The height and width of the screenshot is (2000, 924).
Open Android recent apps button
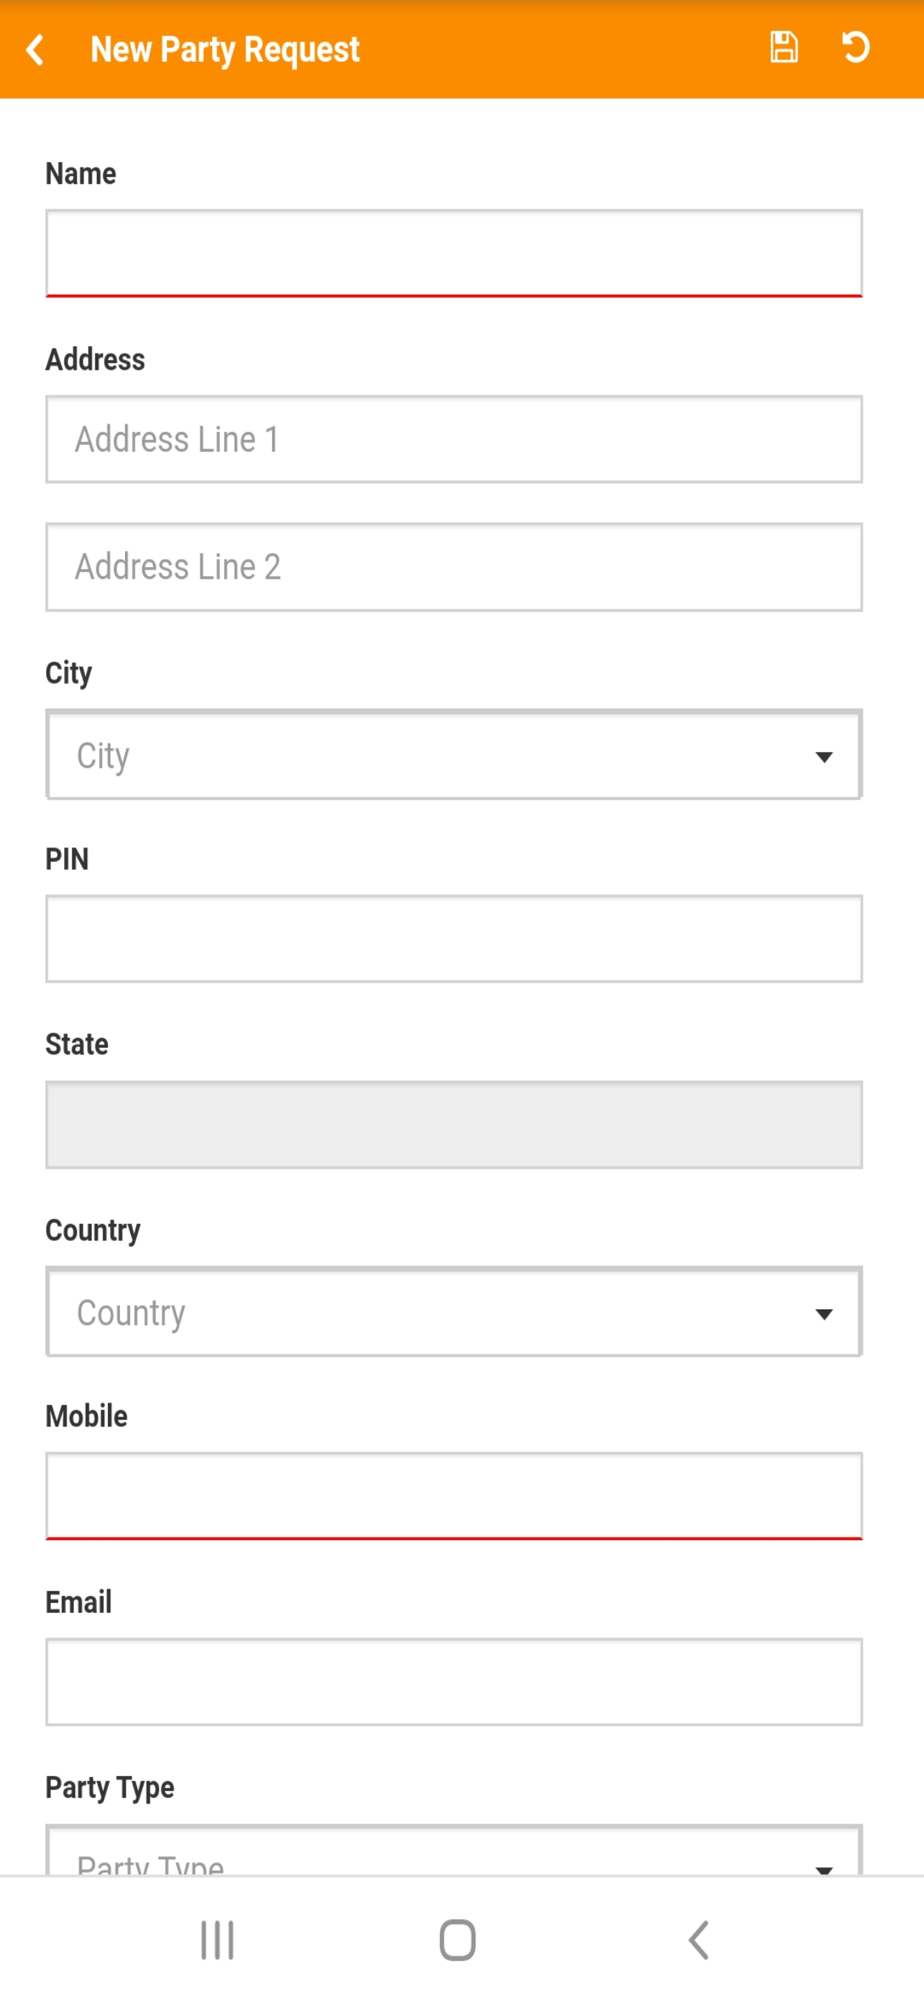tap(217, 1940)
